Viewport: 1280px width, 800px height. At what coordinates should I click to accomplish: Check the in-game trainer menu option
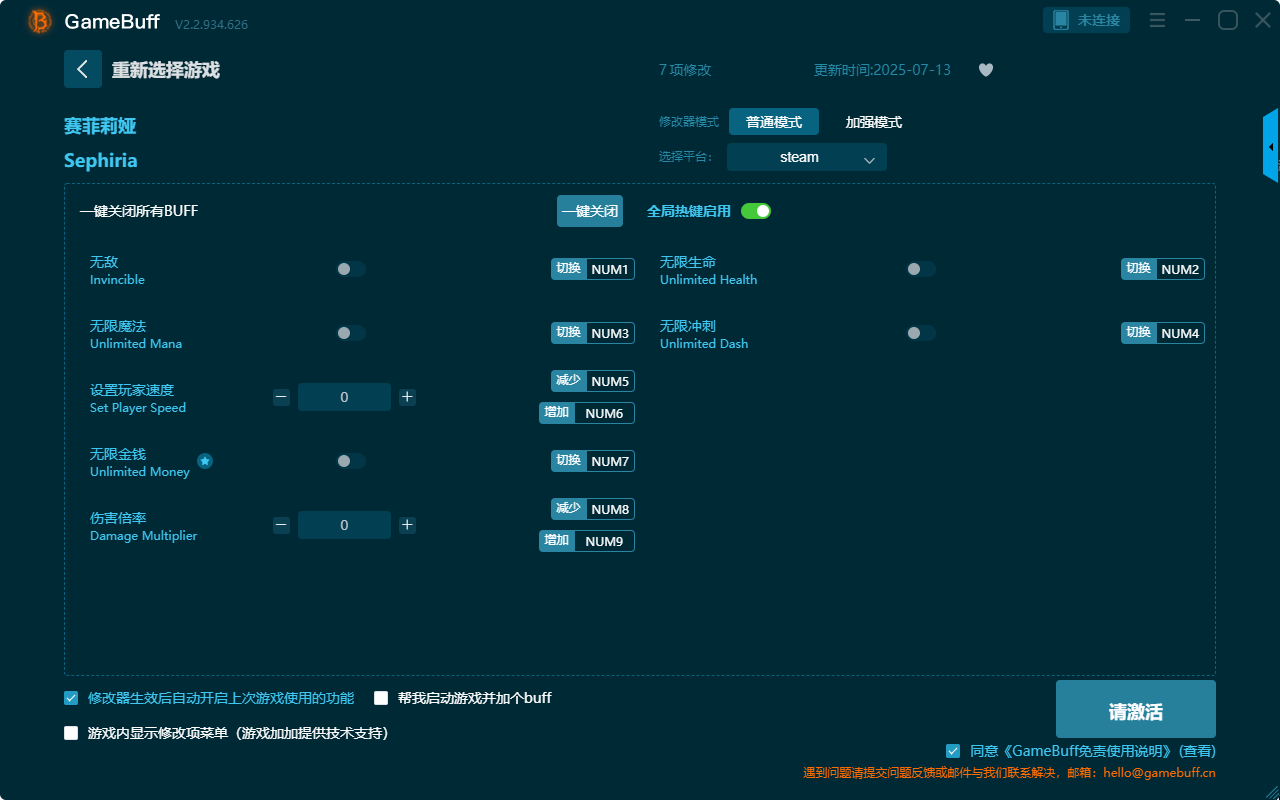click(71, 733)
